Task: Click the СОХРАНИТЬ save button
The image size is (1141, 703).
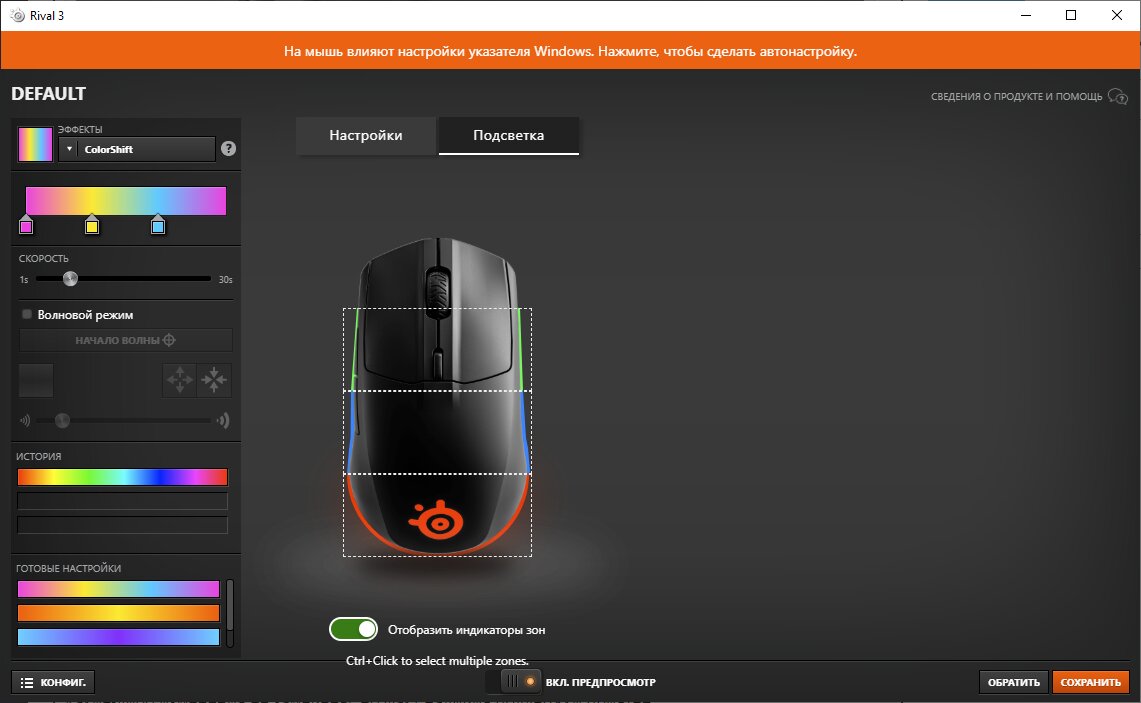Action: 1091,683
